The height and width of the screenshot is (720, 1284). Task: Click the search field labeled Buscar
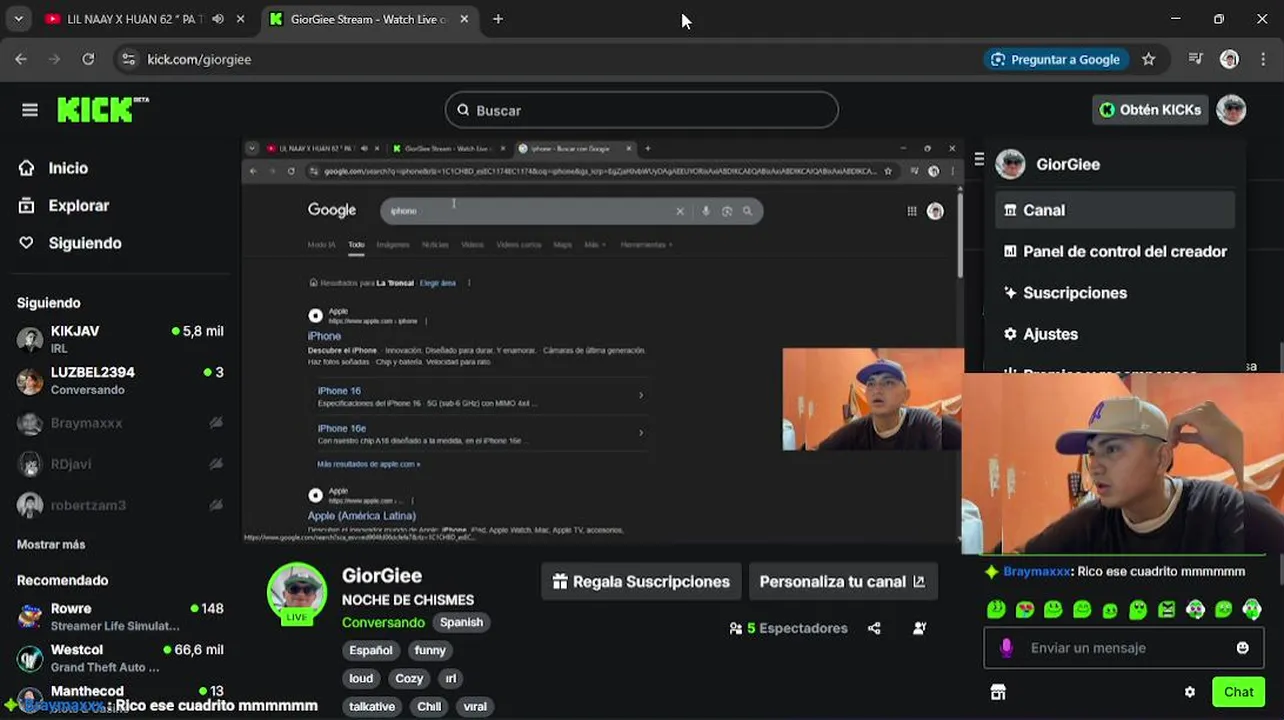[641, 110]
